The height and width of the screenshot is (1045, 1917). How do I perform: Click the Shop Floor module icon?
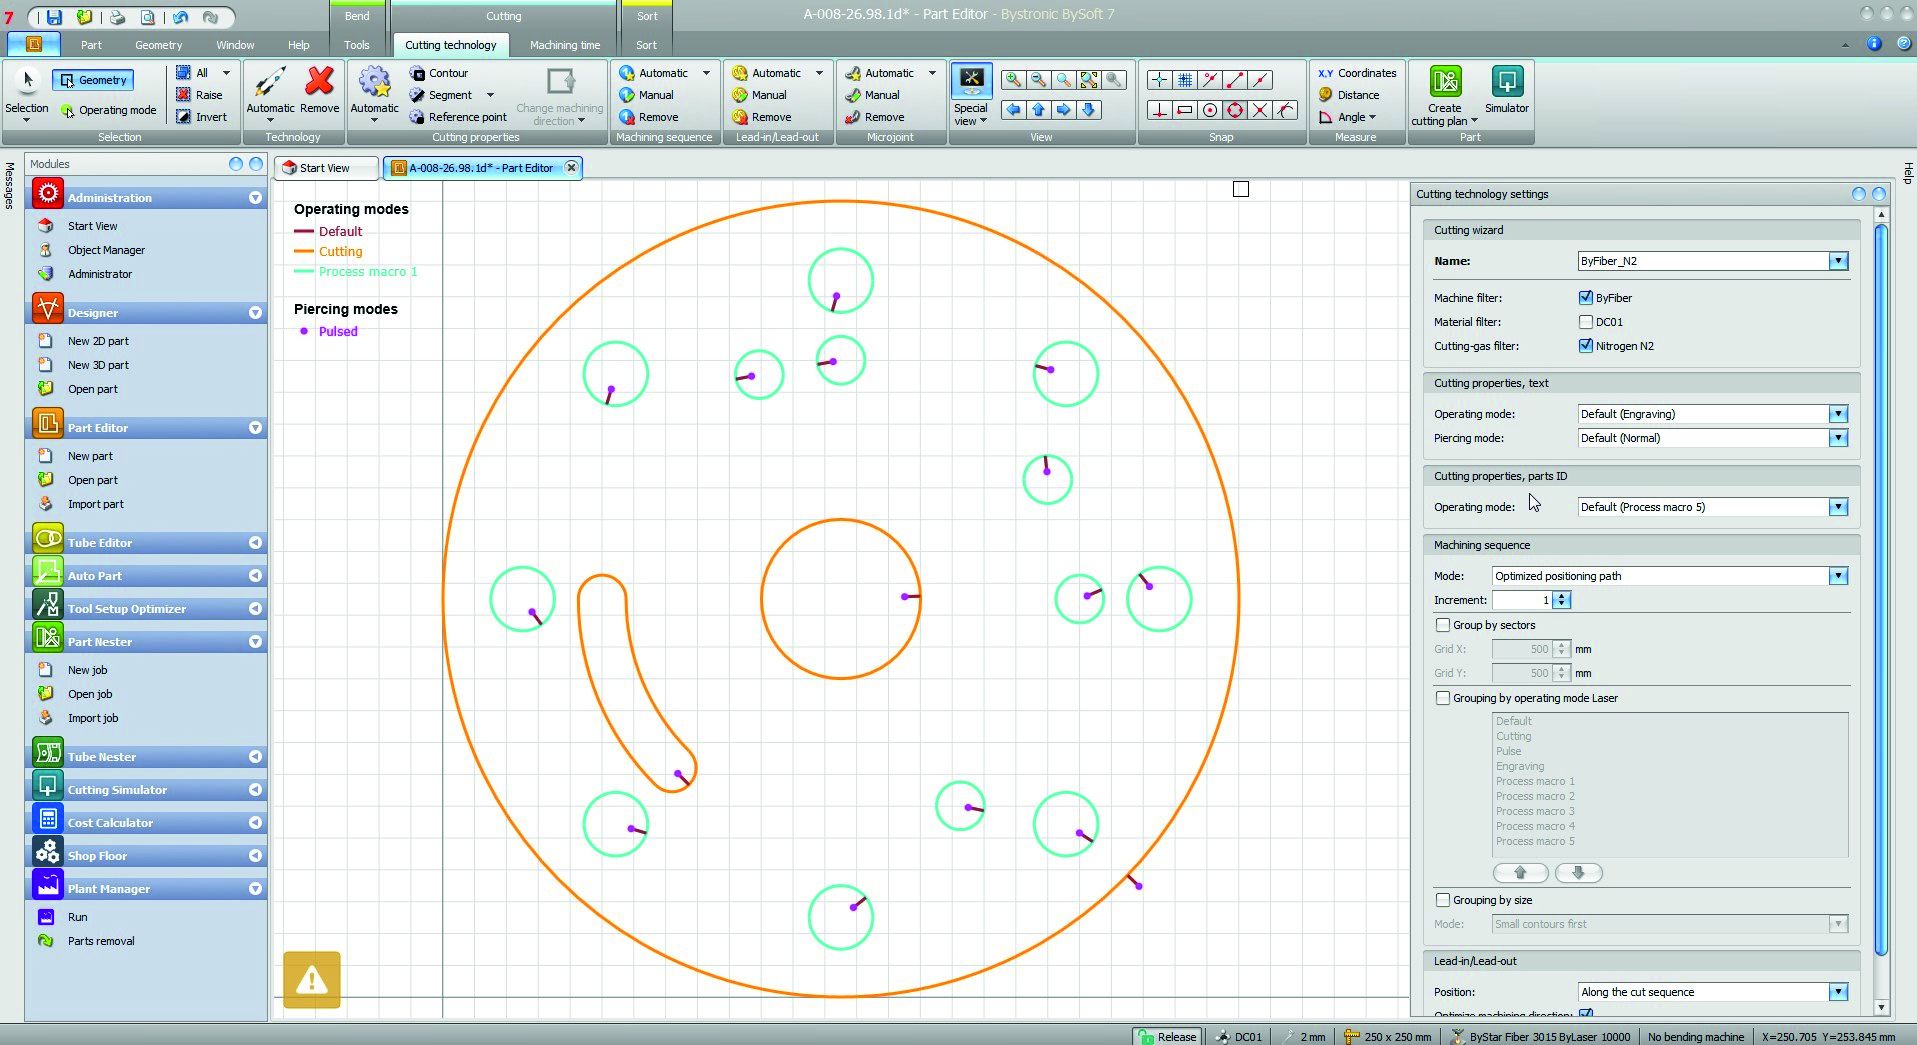pos(47,852)
